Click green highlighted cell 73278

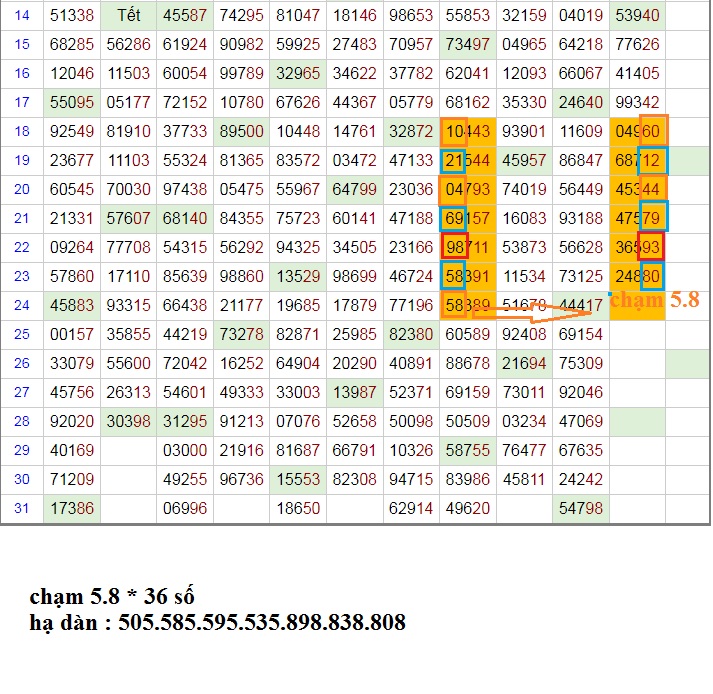point(241,333)
